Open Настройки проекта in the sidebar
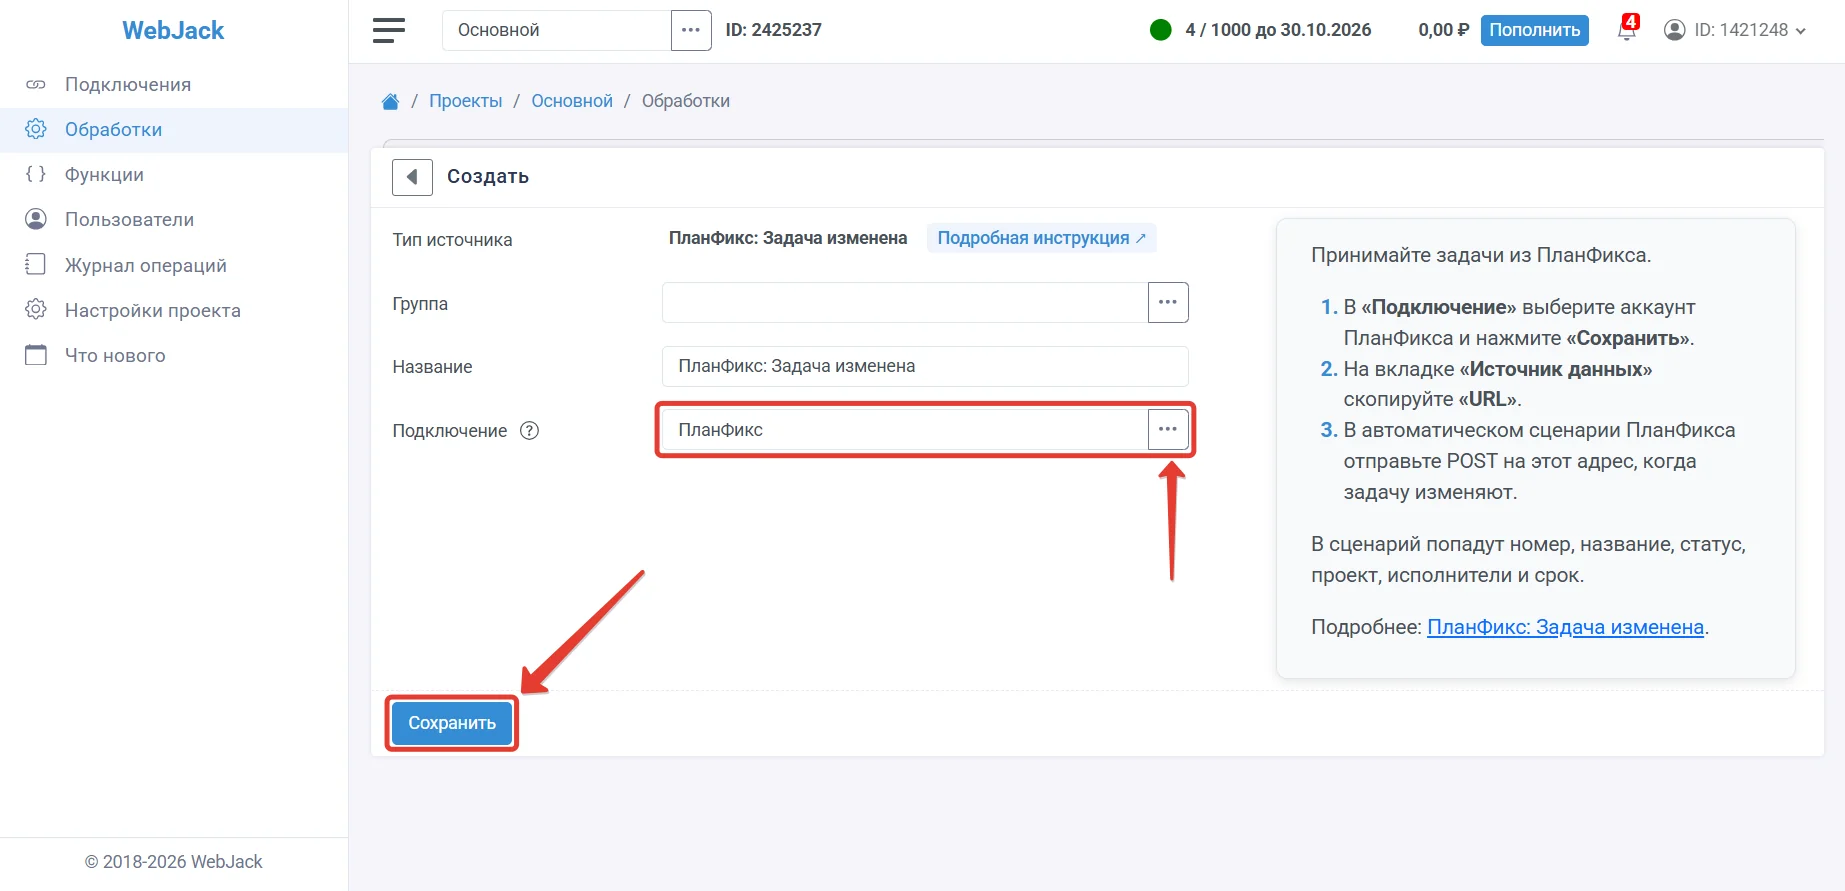Screen dimensions: 1845x891 point(174,310)
